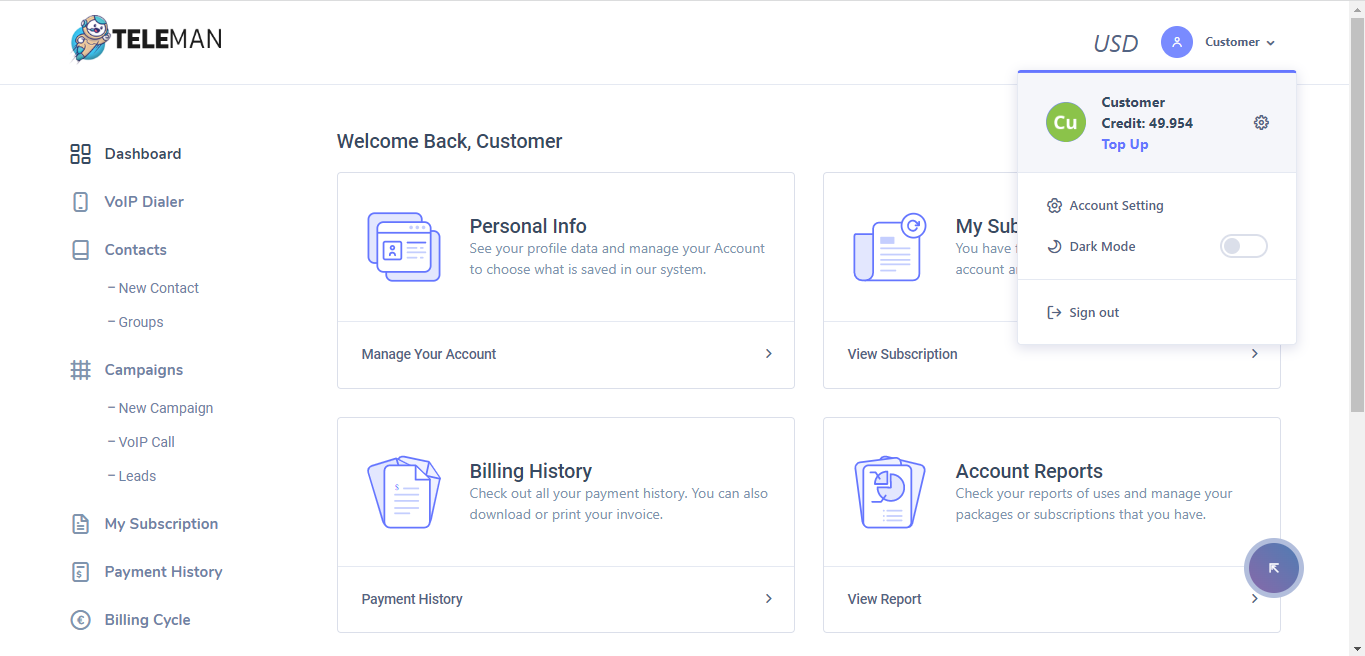Open Leads under Campaigns
This screenshot has height=656, width=1365.
tap(137, 476)
